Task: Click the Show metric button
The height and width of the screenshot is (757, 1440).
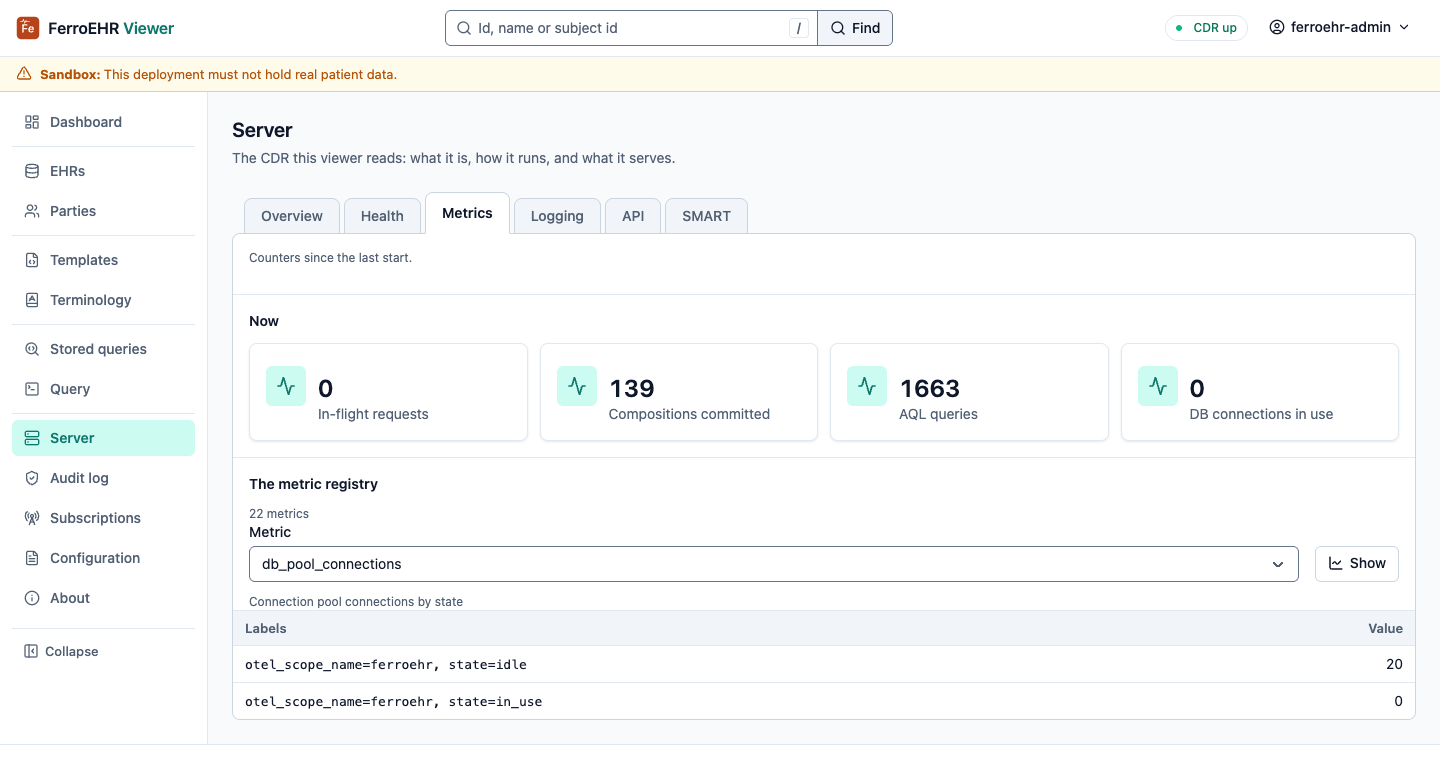Action: [x=1357, y=564]
